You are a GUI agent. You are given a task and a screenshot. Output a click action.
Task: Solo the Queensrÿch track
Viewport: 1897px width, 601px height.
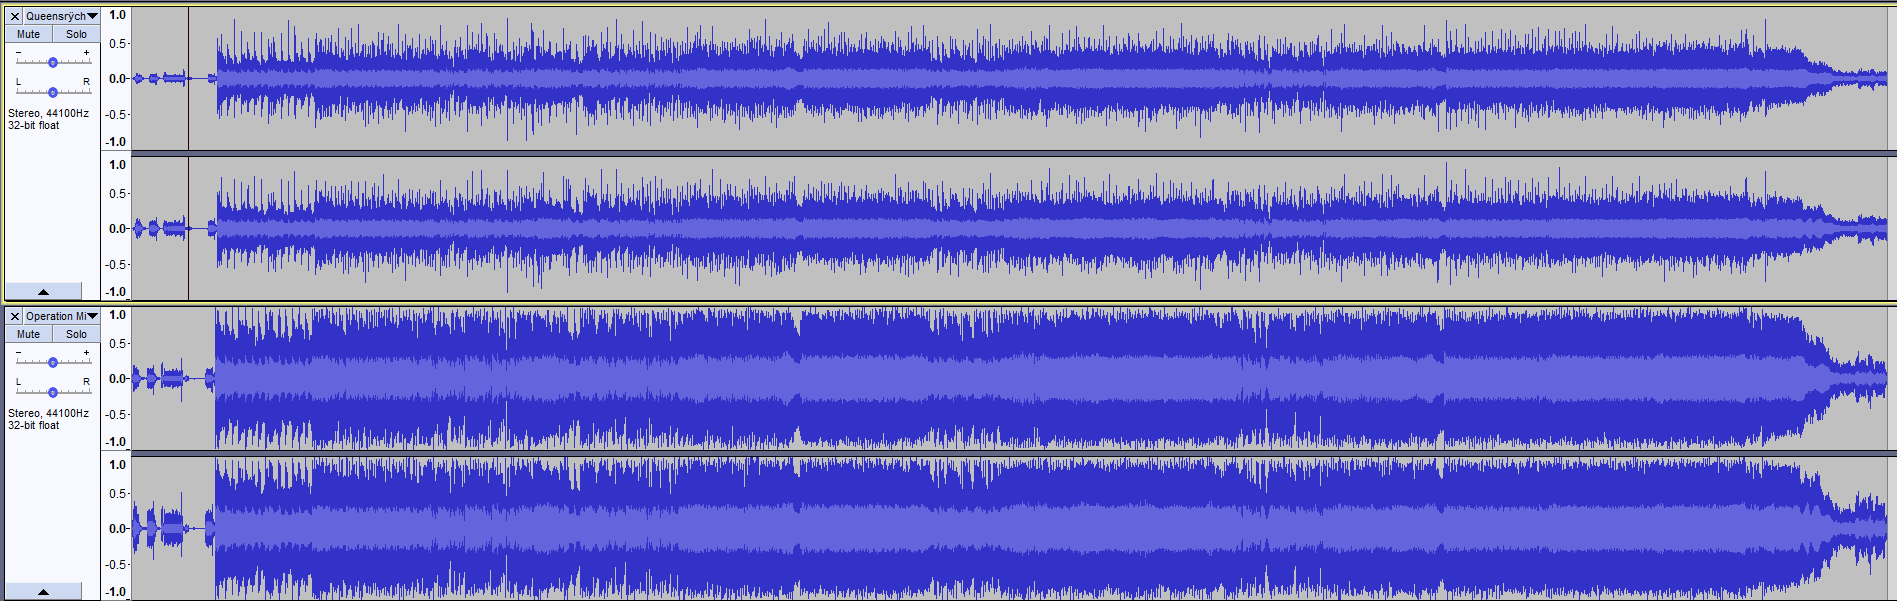[x=76, y=34]
